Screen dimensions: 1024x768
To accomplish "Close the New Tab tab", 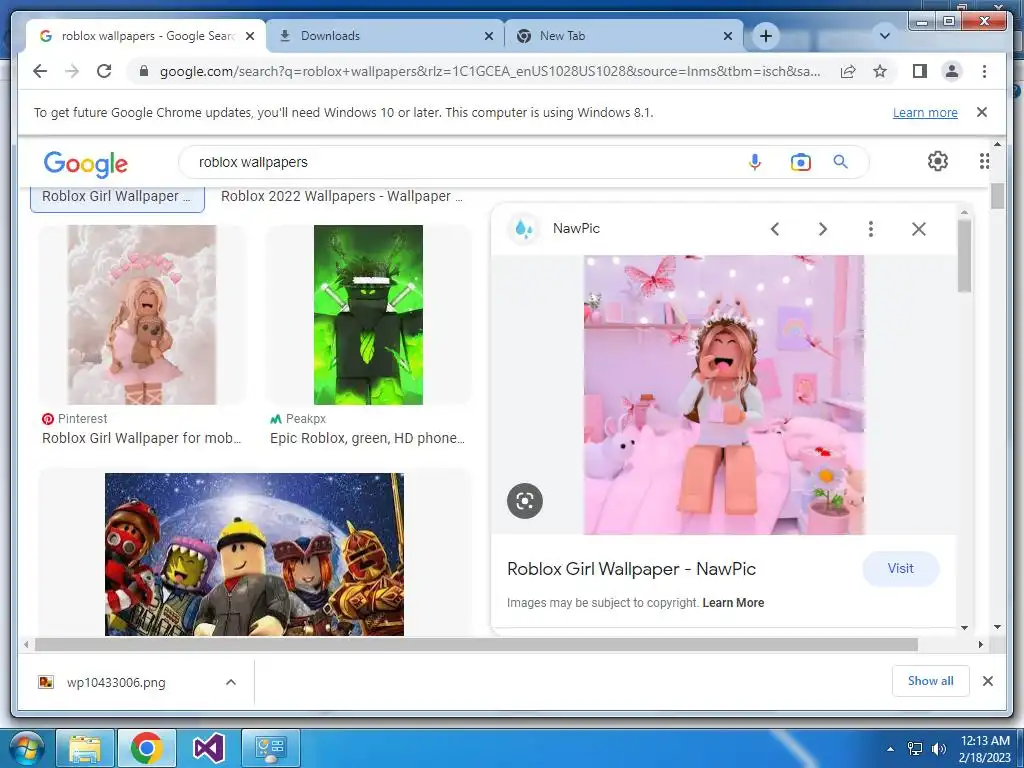I will click(728, 37).
